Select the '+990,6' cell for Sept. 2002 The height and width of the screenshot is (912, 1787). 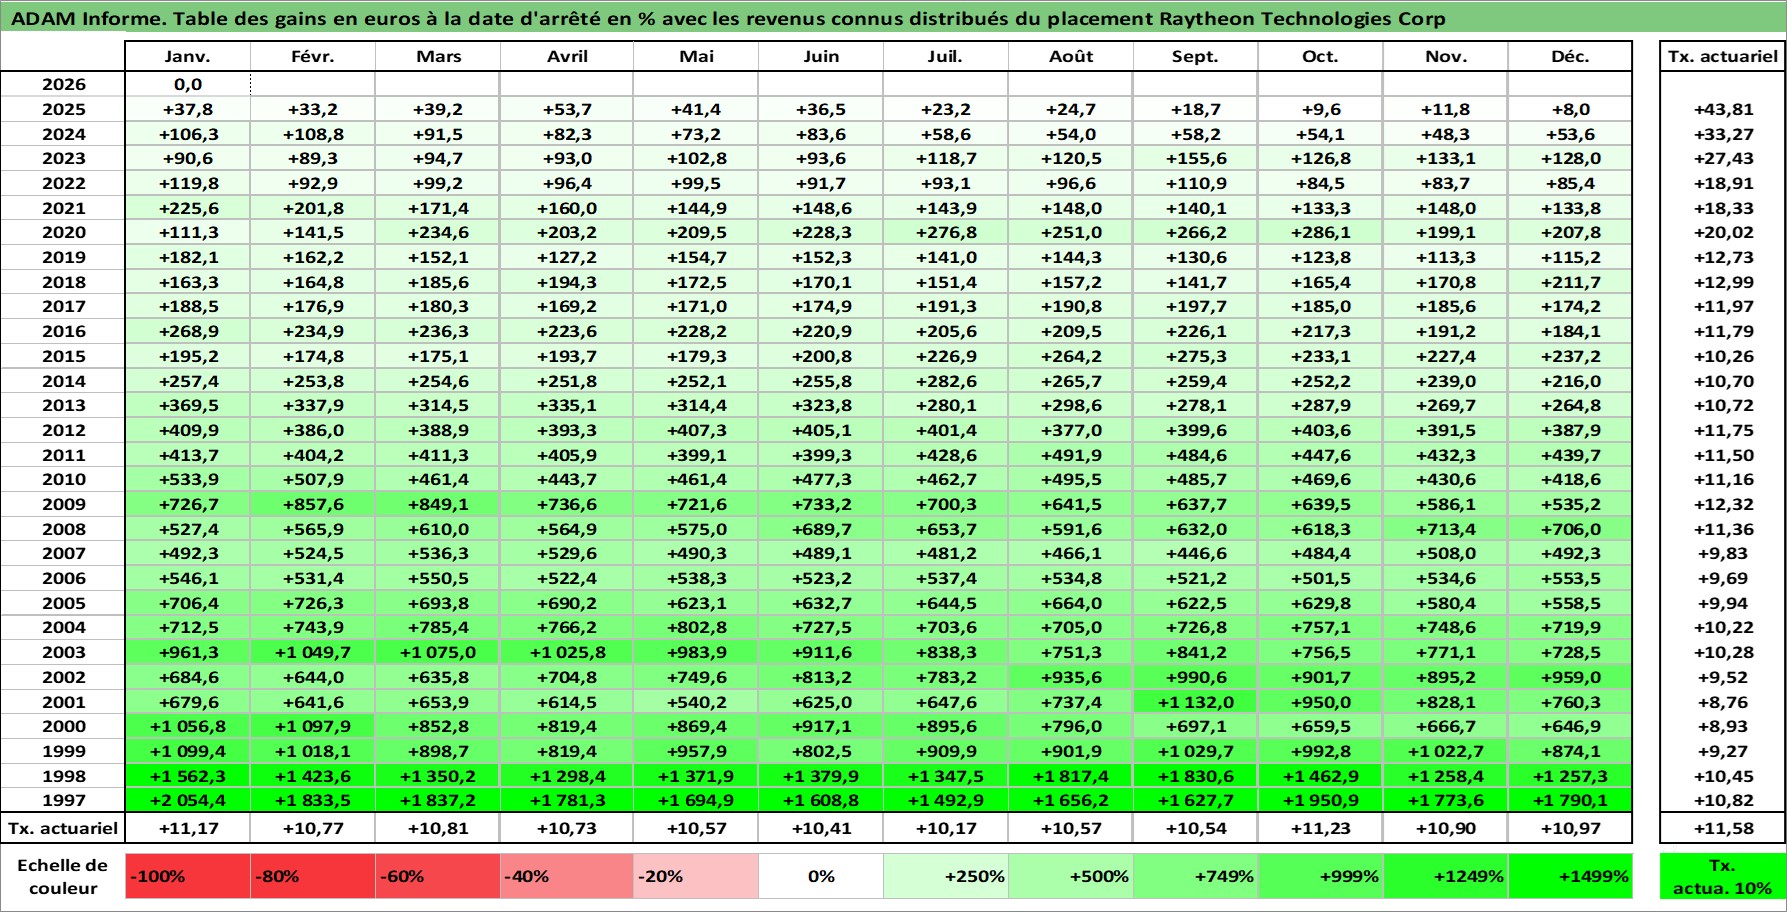pos(1196,677)
